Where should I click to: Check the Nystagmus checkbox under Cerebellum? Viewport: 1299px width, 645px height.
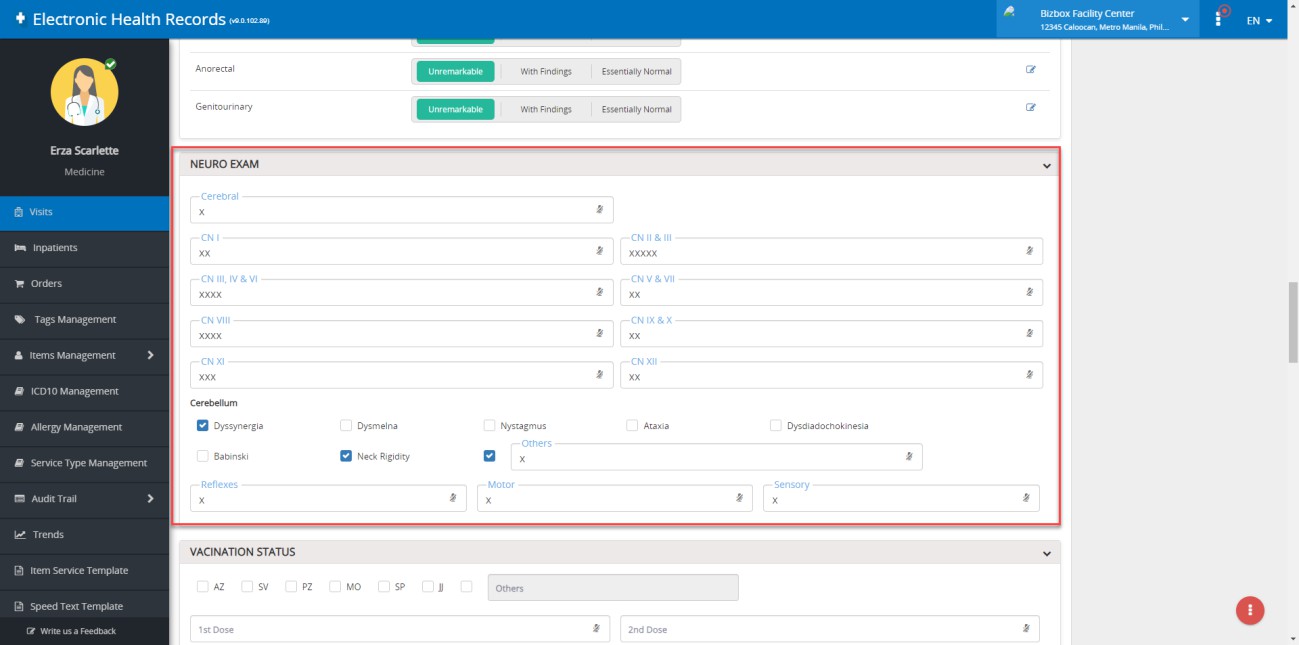[489, 425]
